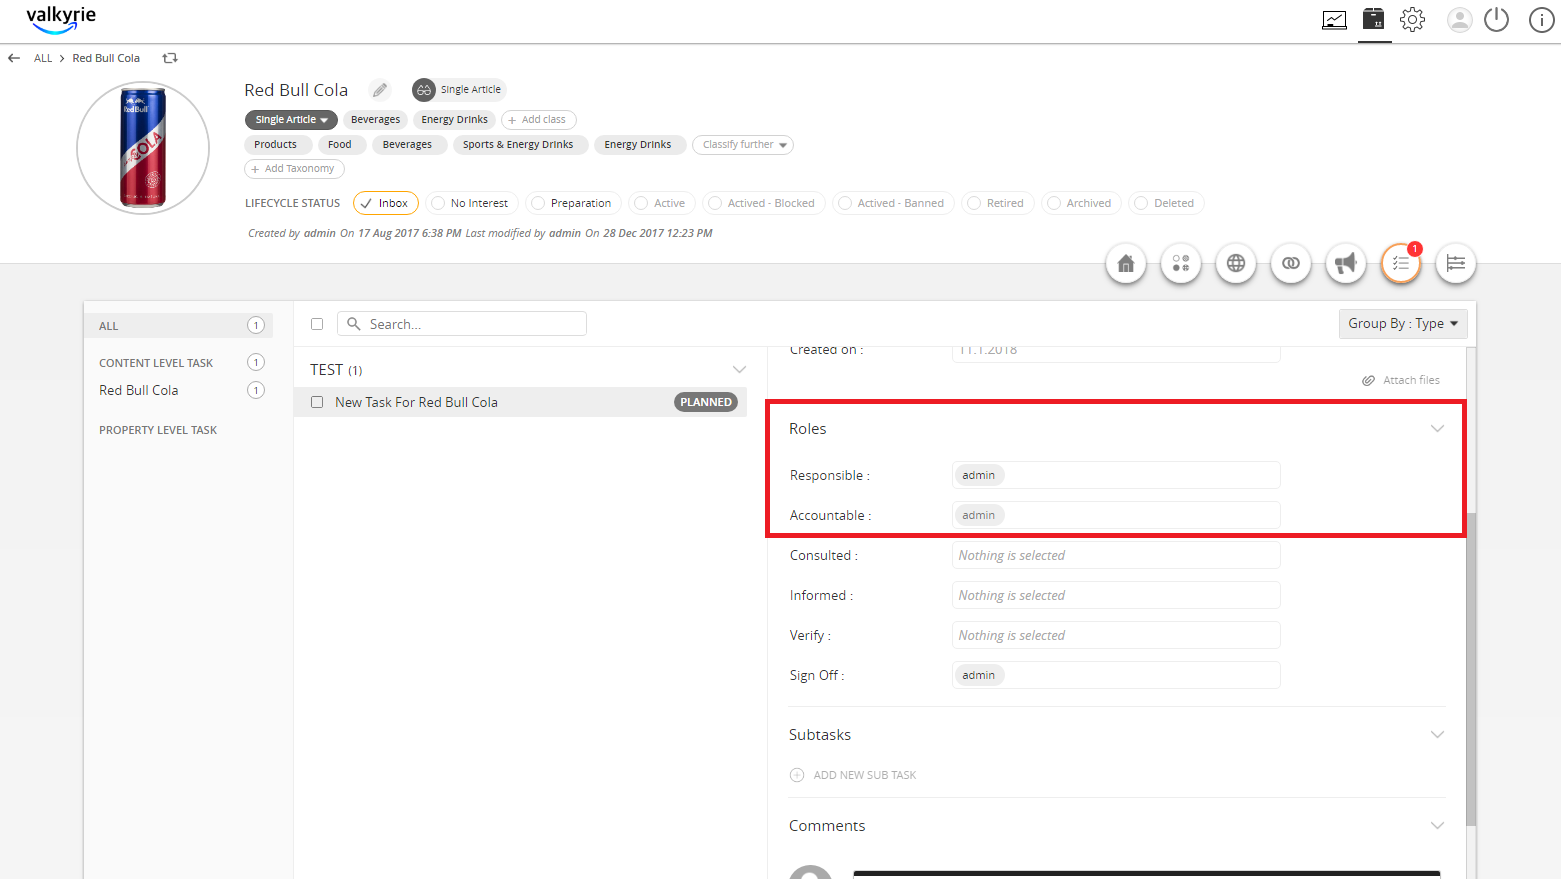Click the refresh icon beside breadcrumb
Viewport: 1561px width, 879px height.
(x=170, y=58)
